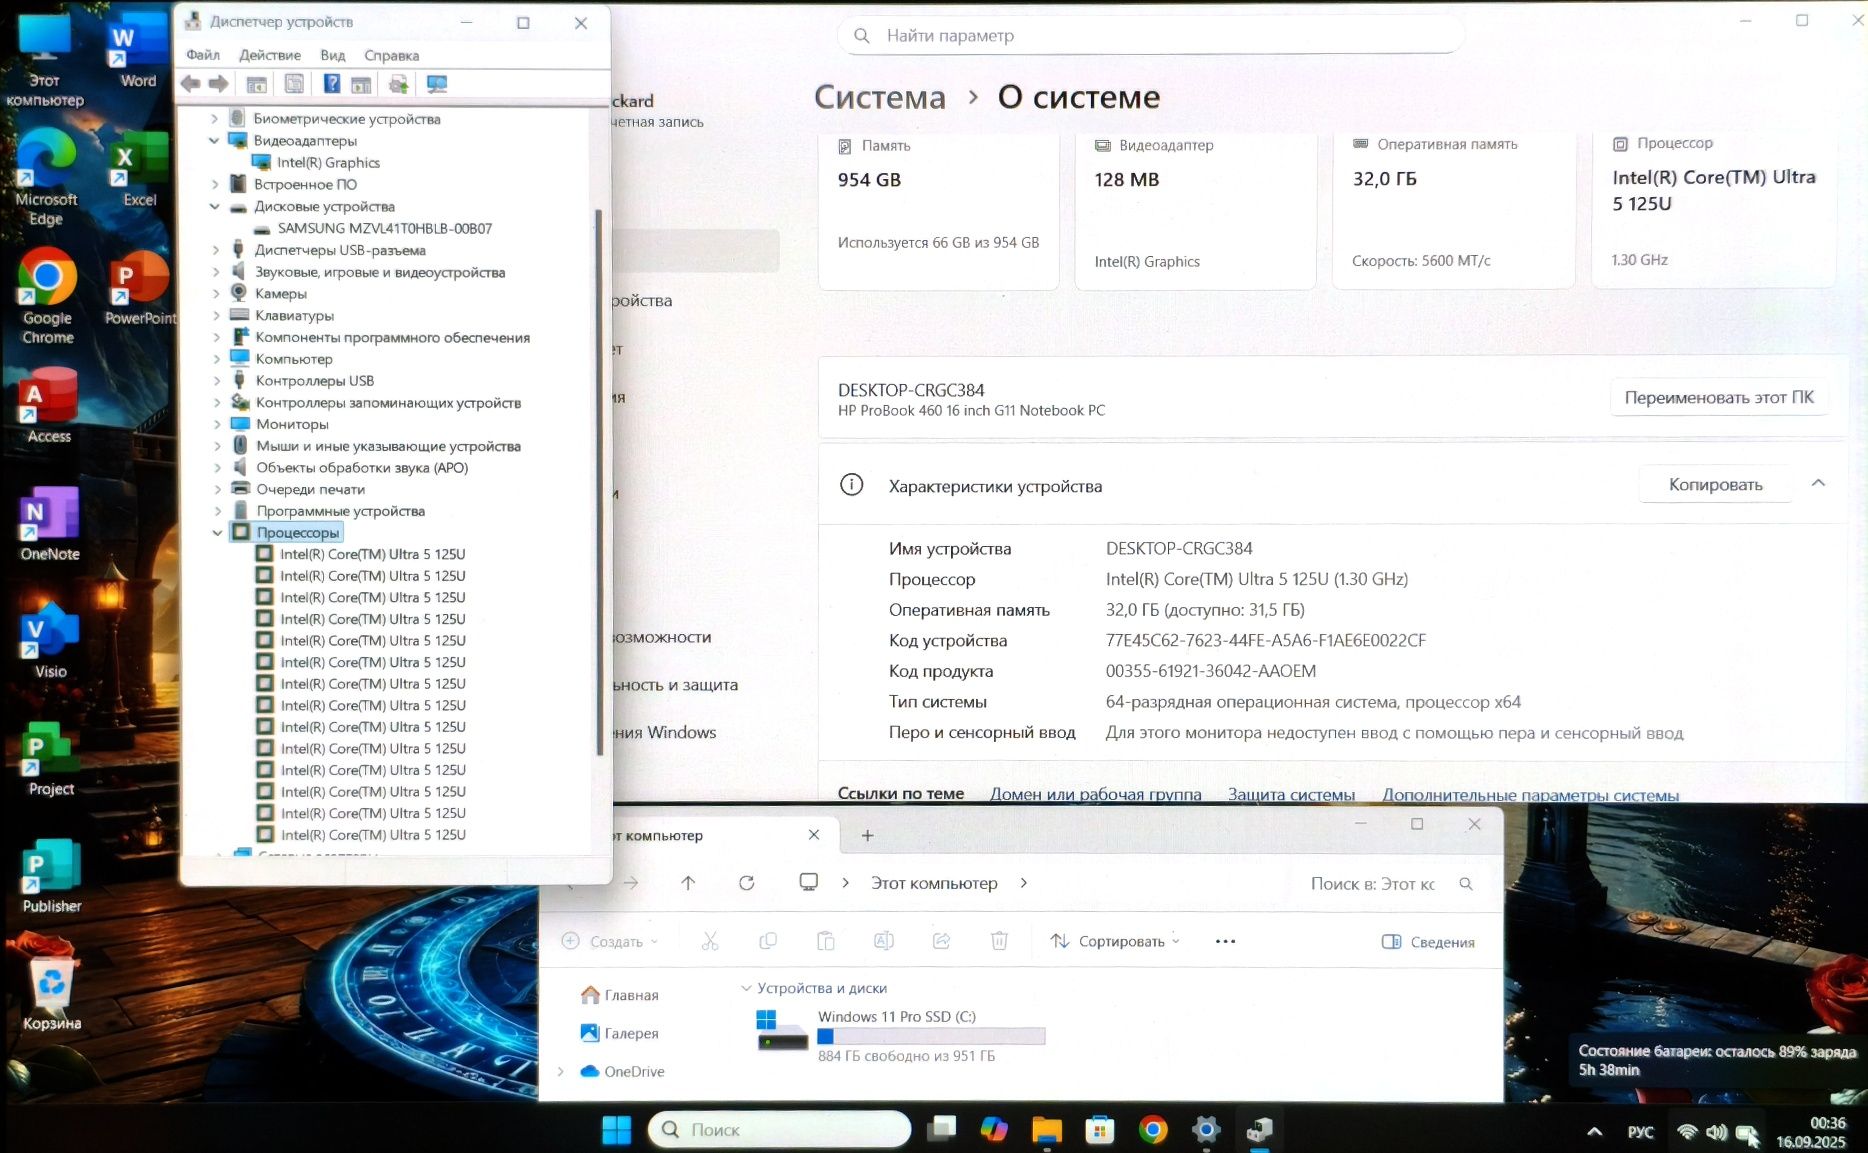Click the Settings gear on the taskbar

click(1206, 1130)
